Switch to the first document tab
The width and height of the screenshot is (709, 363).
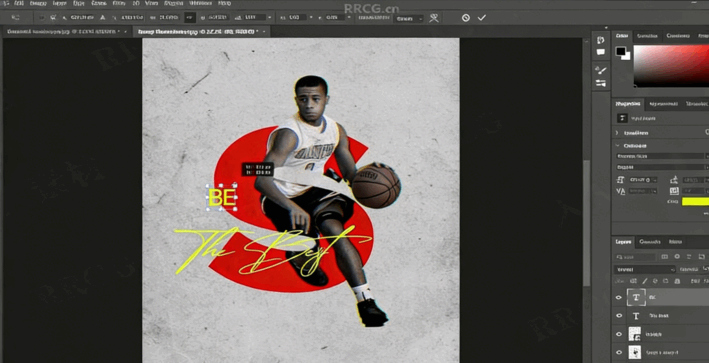point(67,32)
